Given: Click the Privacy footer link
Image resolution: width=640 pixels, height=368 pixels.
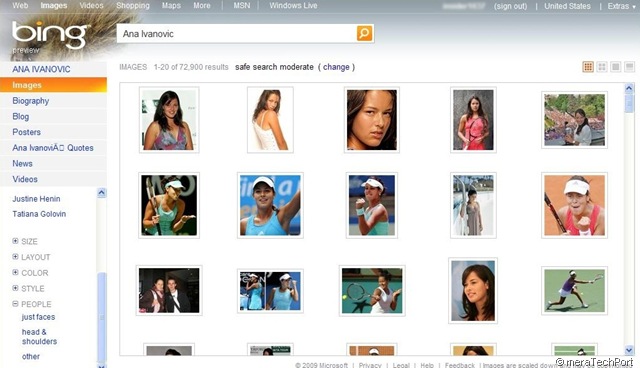Looking at the screenshot, I should pyautogui.click(x=370, y=365).
